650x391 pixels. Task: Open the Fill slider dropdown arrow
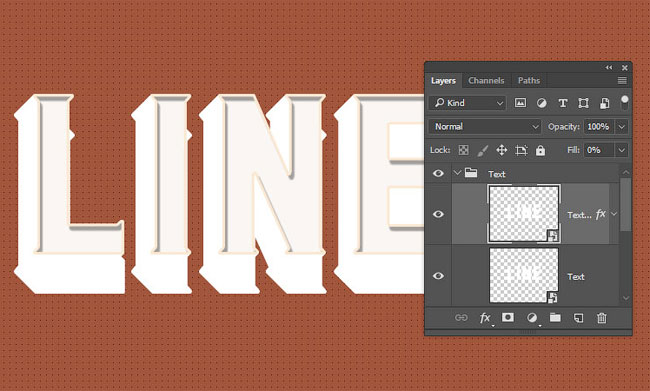point(621,150)
